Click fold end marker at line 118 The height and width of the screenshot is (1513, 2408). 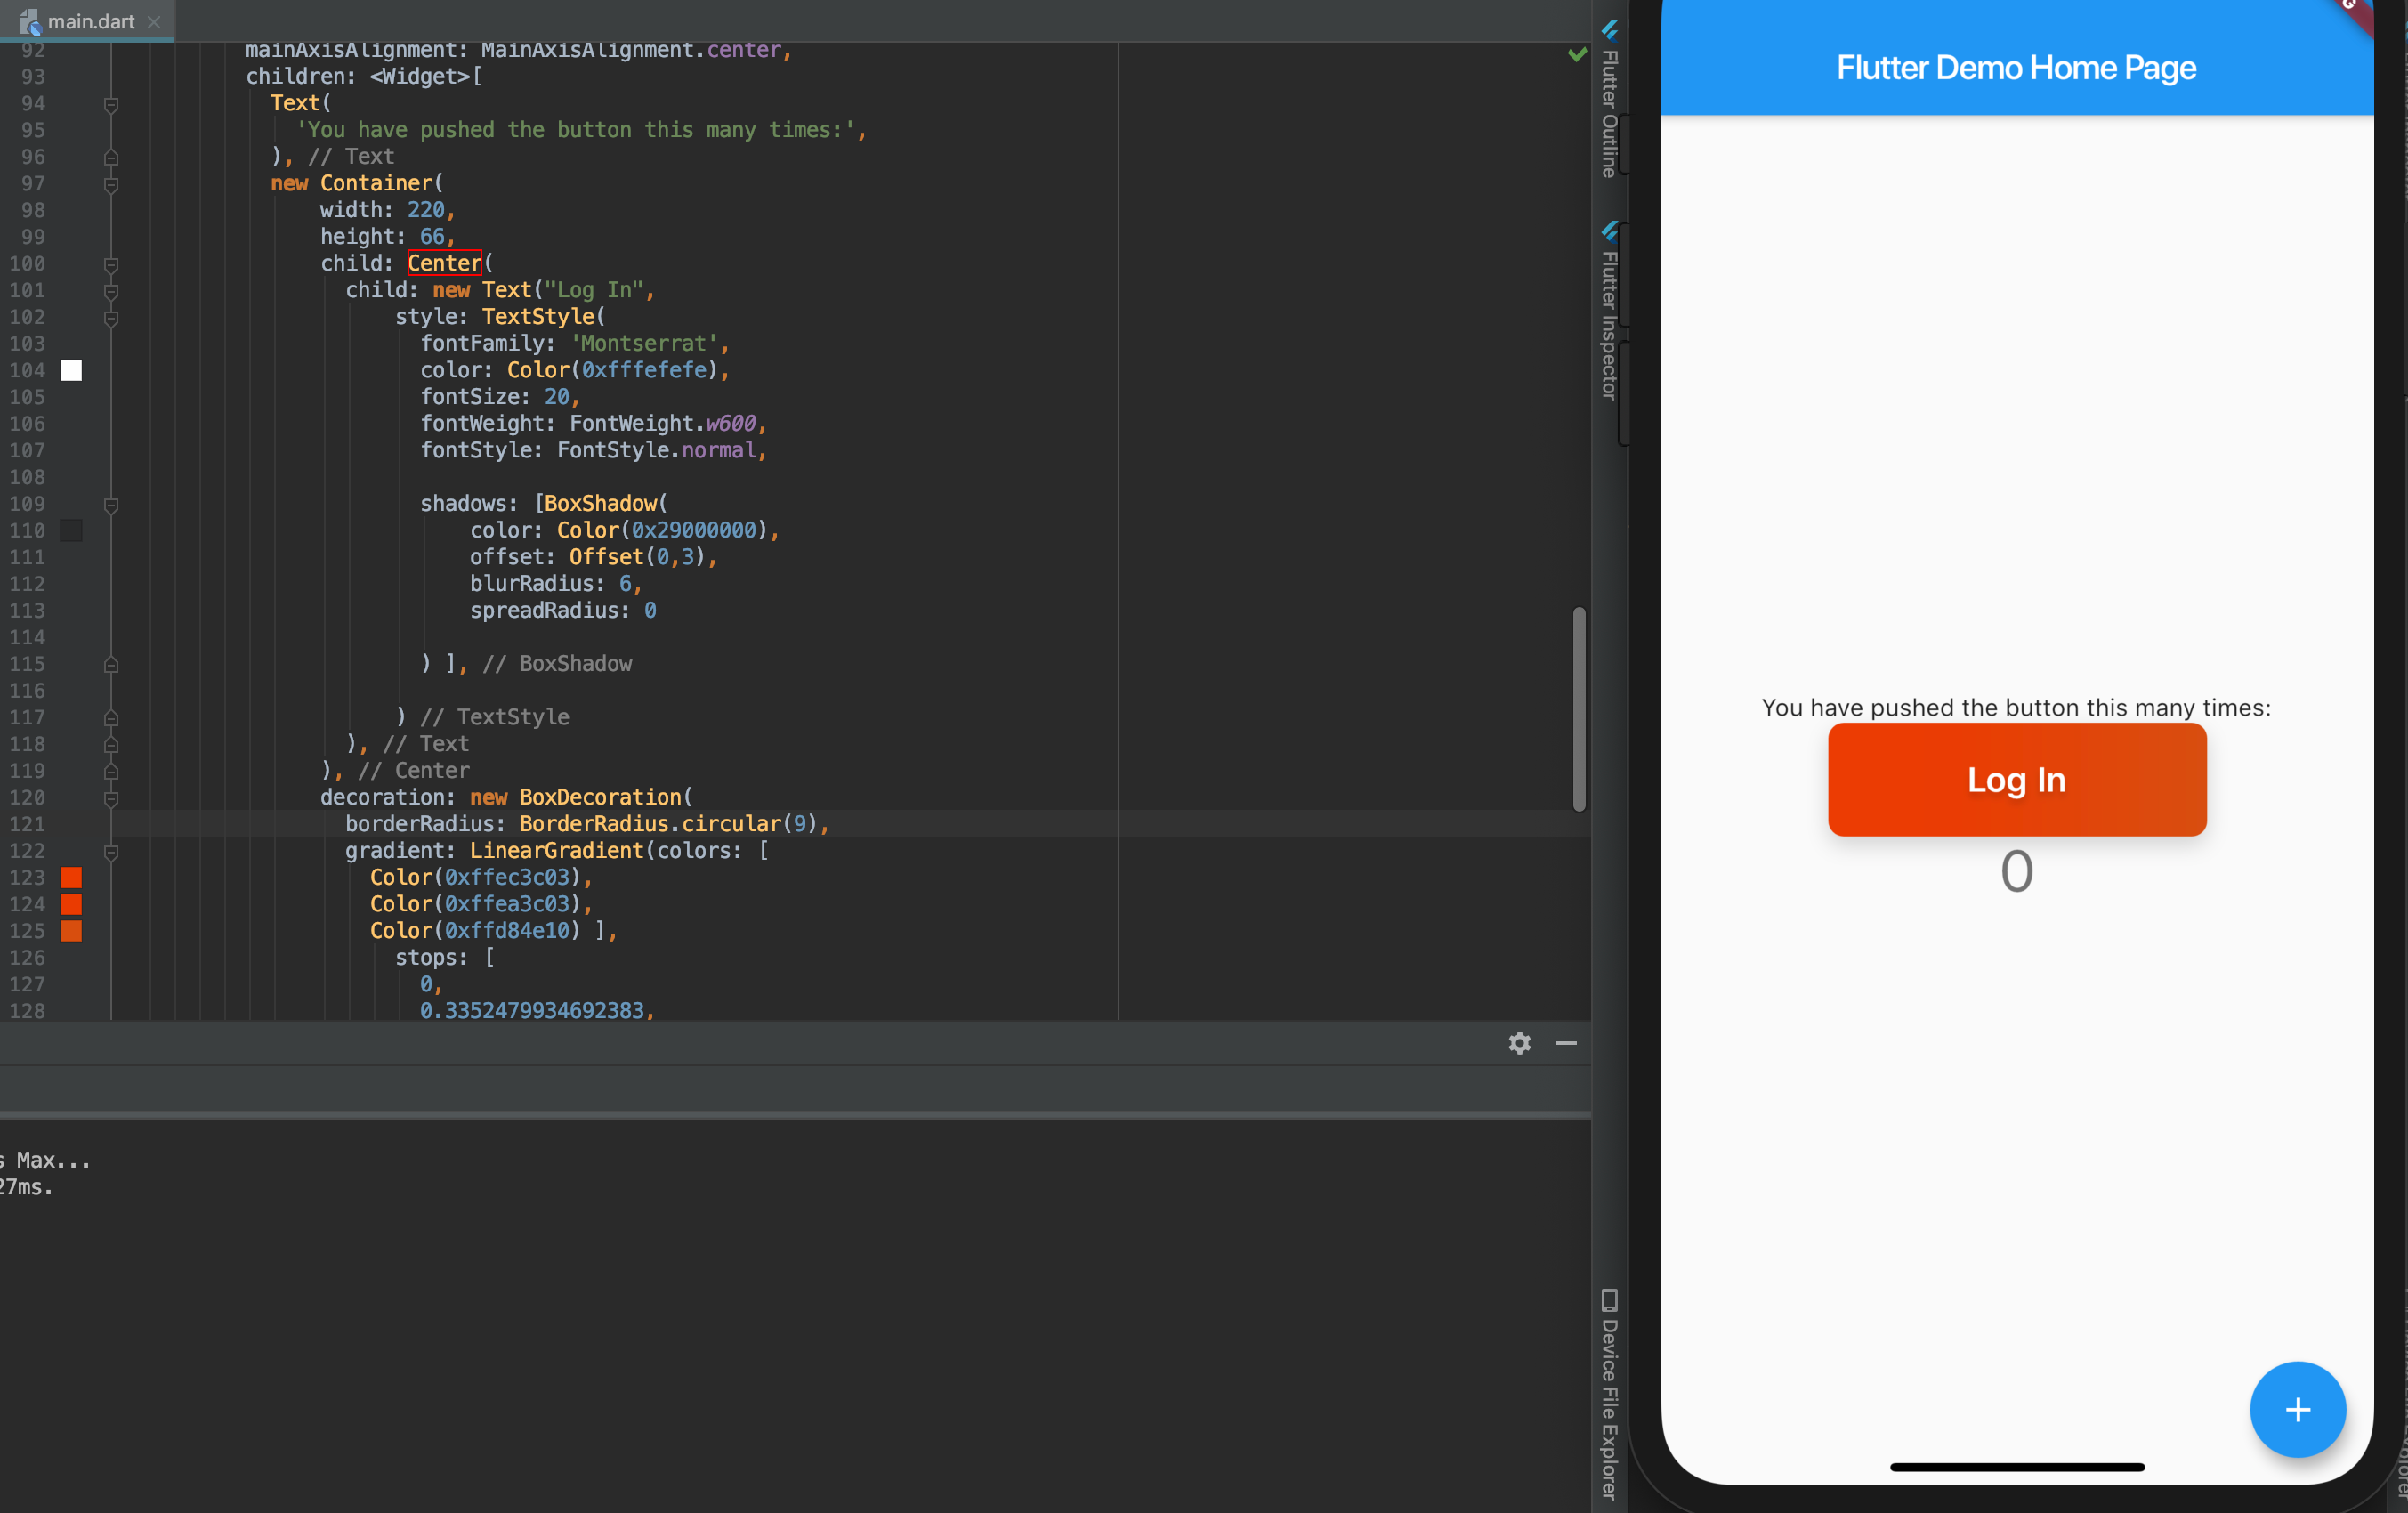(x=111, y=744)
